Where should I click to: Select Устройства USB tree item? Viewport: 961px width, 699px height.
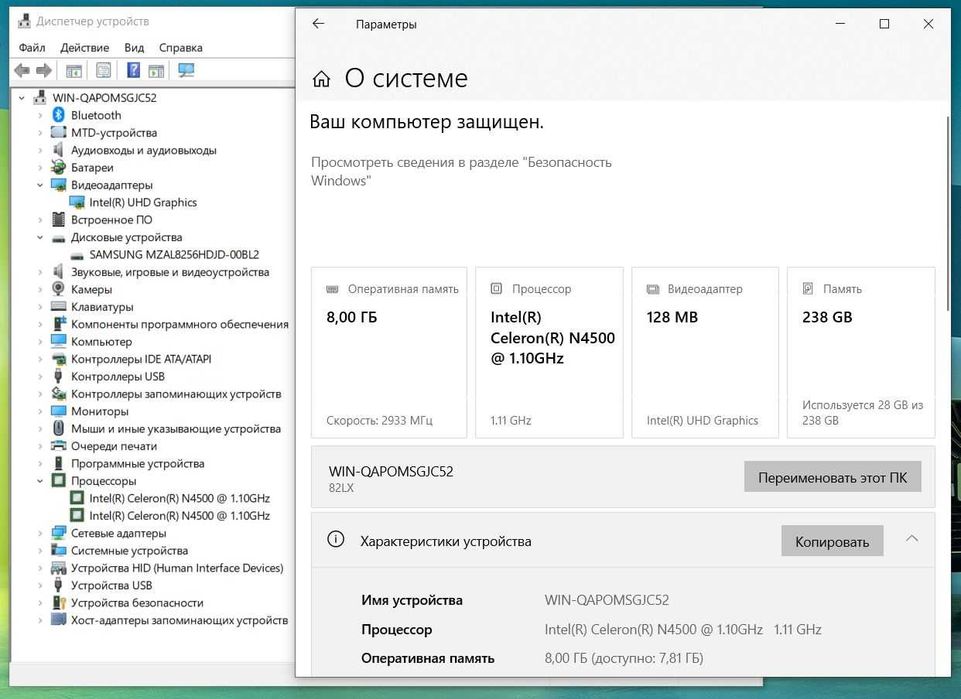tap(112, 585)
